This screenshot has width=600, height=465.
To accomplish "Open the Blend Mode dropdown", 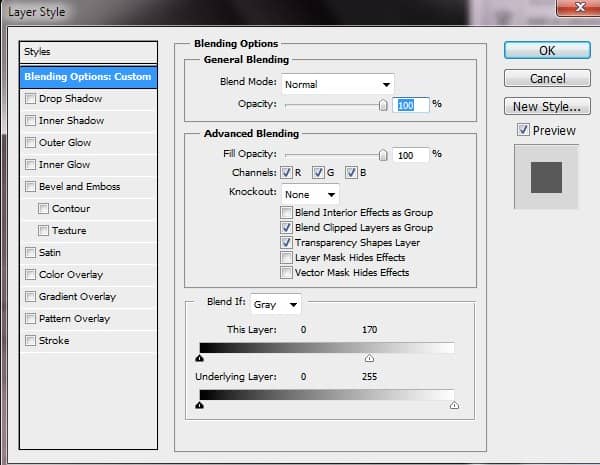I will 338,84.
